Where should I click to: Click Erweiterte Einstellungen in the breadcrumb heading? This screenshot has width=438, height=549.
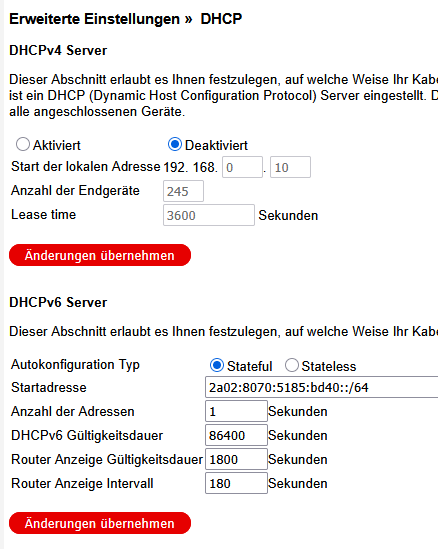(x=95, y=19)
